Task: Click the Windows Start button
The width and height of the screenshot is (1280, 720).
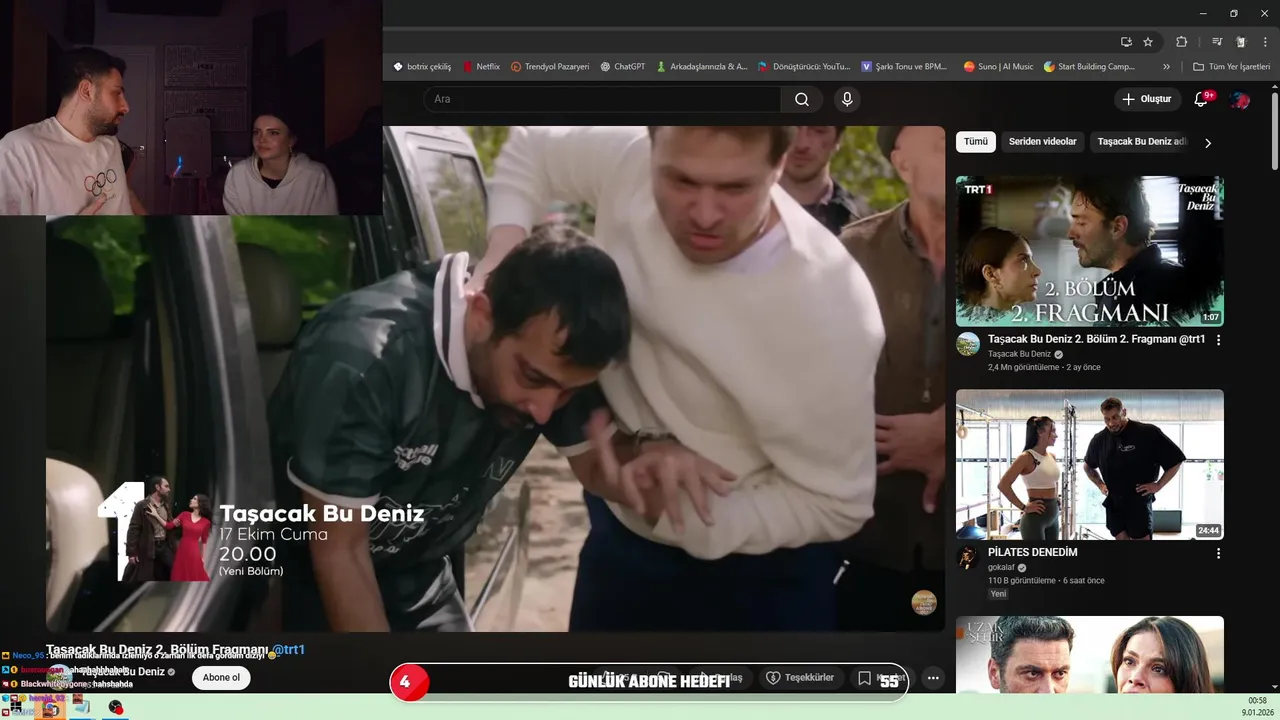Action: tap(17, 708)
